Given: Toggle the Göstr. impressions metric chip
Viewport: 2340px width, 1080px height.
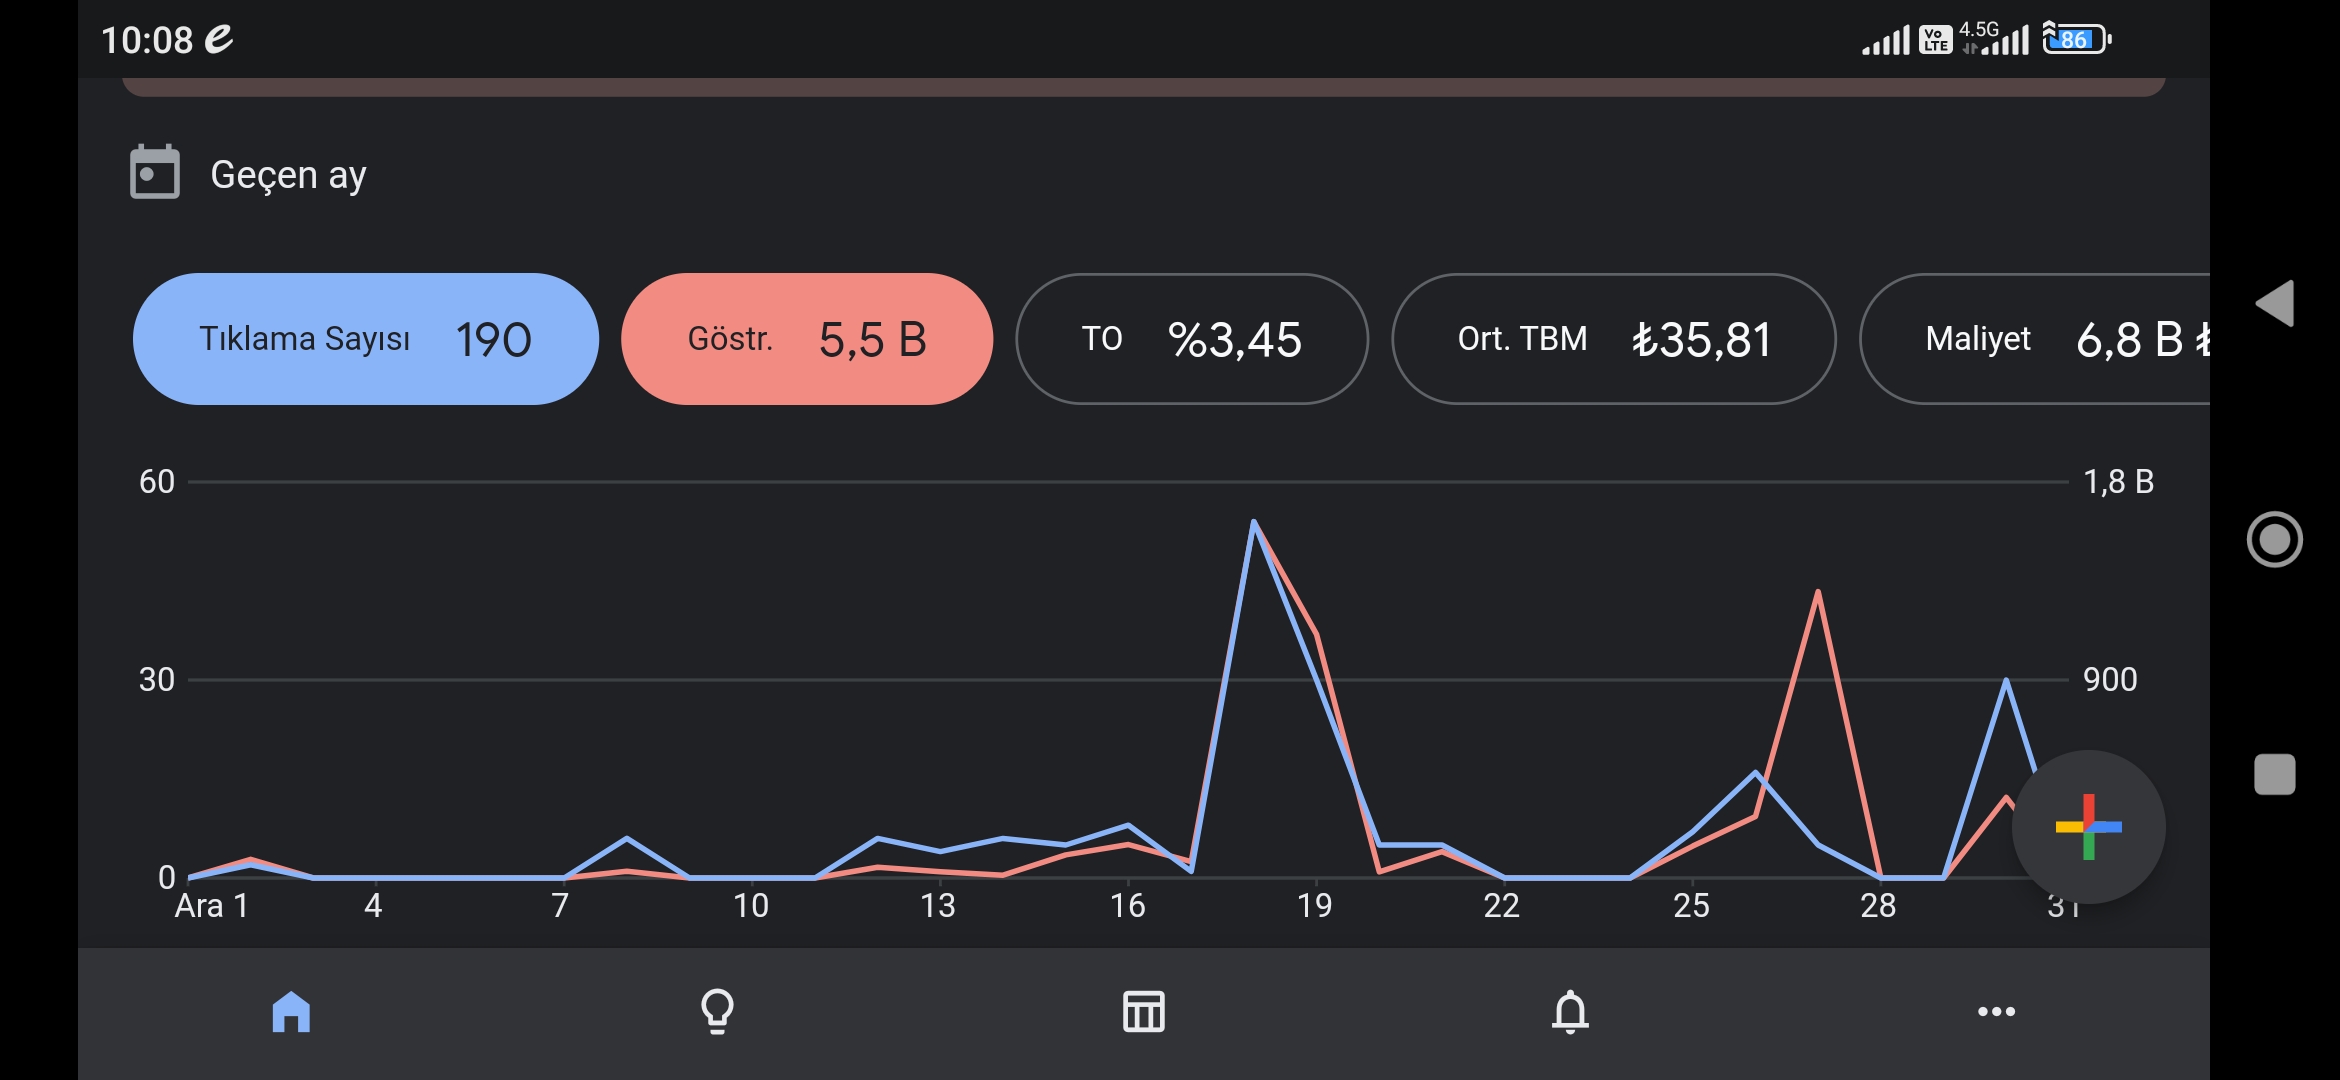Looking at the screenshot, I should [807, 339].
